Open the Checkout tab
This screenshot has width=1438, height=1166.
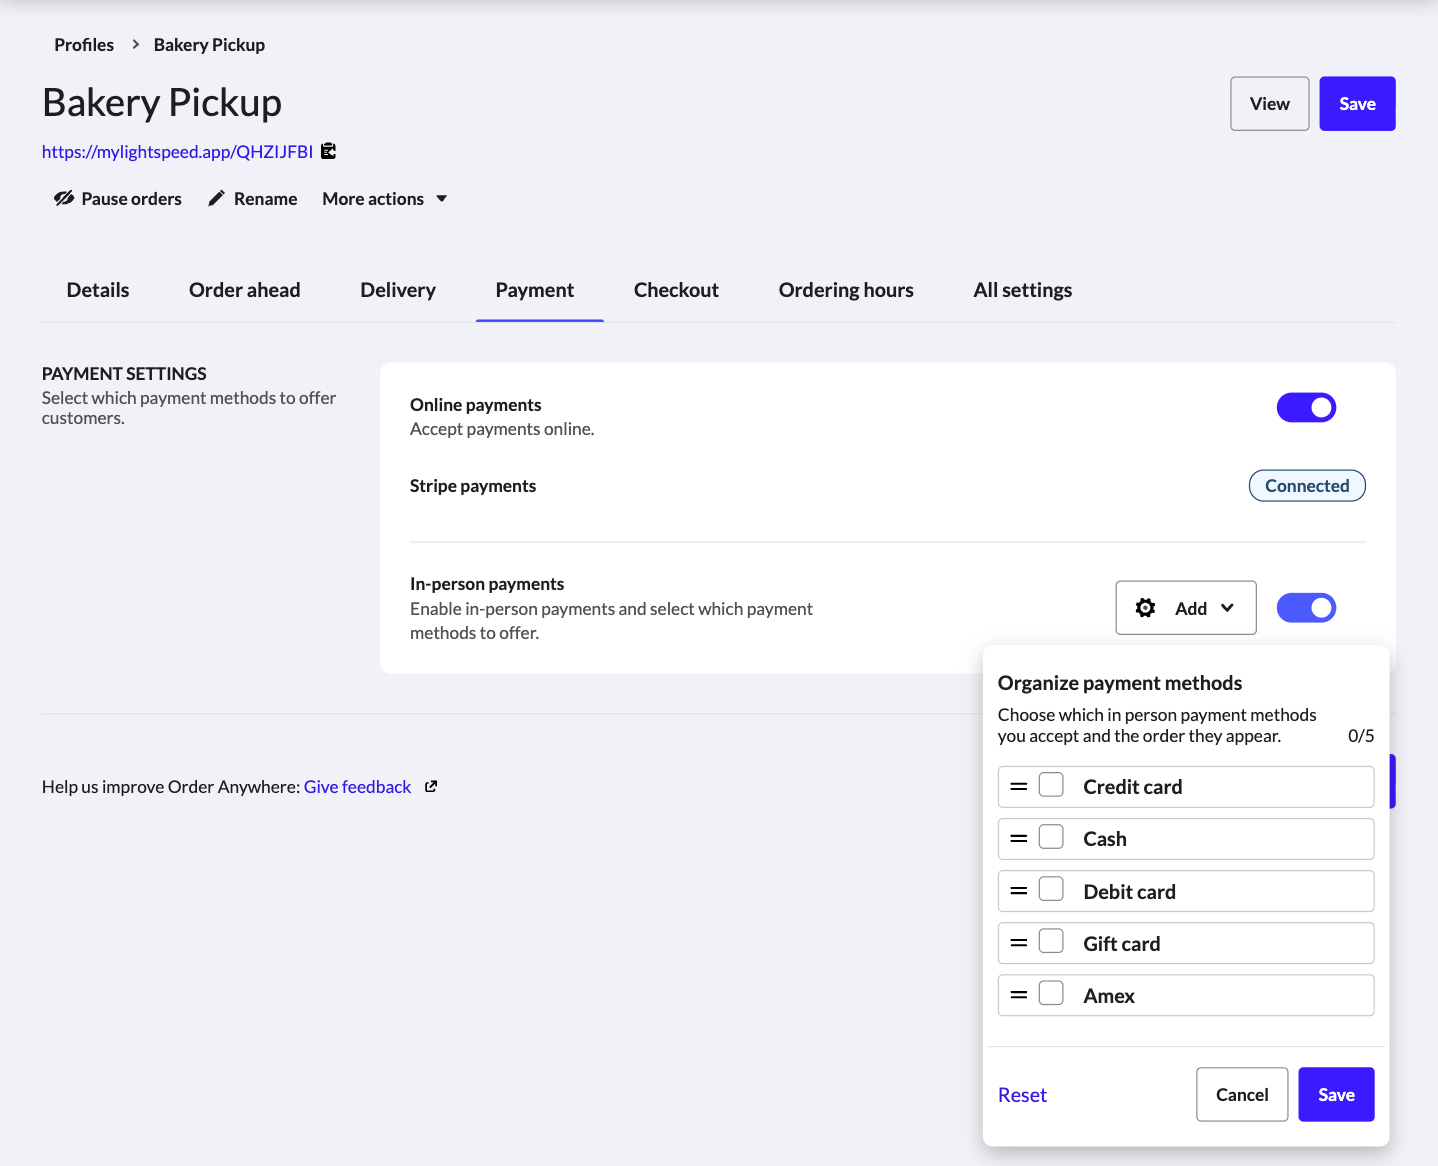point(676,290)
